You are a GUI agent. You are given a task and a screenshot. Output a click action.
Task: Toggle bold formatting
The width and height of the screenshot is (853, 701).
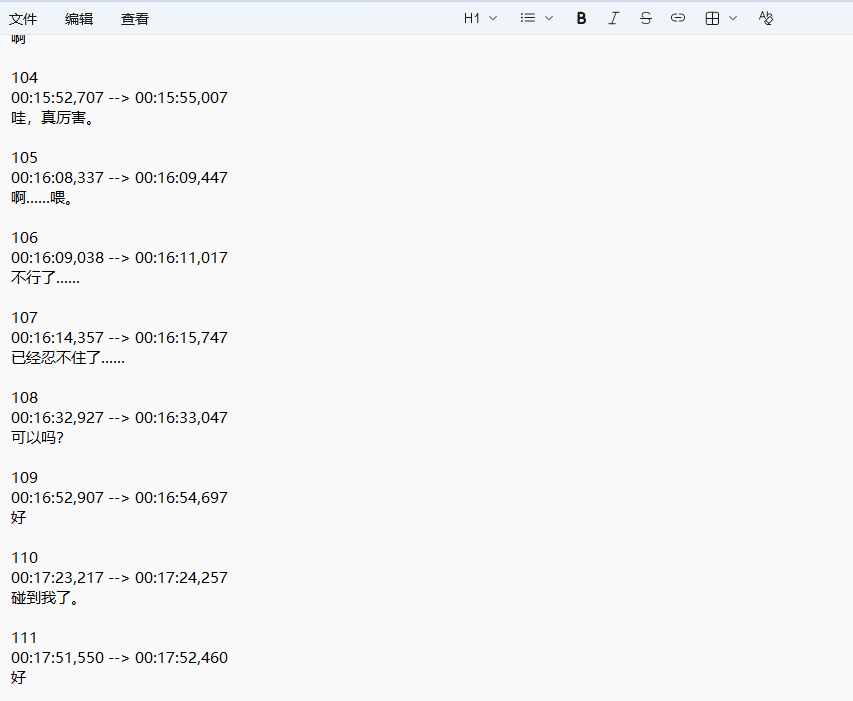coord(581,18)
